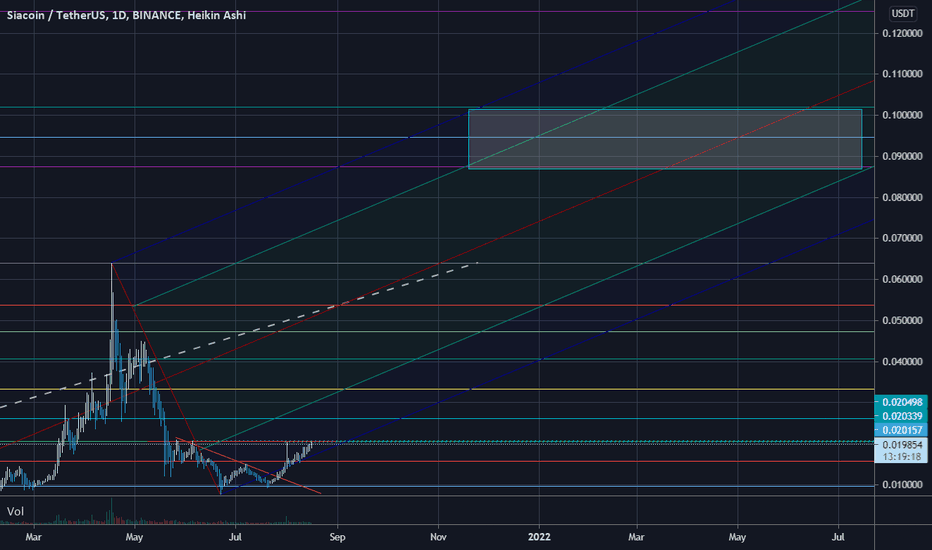This screenshot has width=932, height=550.
Task: Select the translucent target zone rectangle
Action: (x=665, y=139)
